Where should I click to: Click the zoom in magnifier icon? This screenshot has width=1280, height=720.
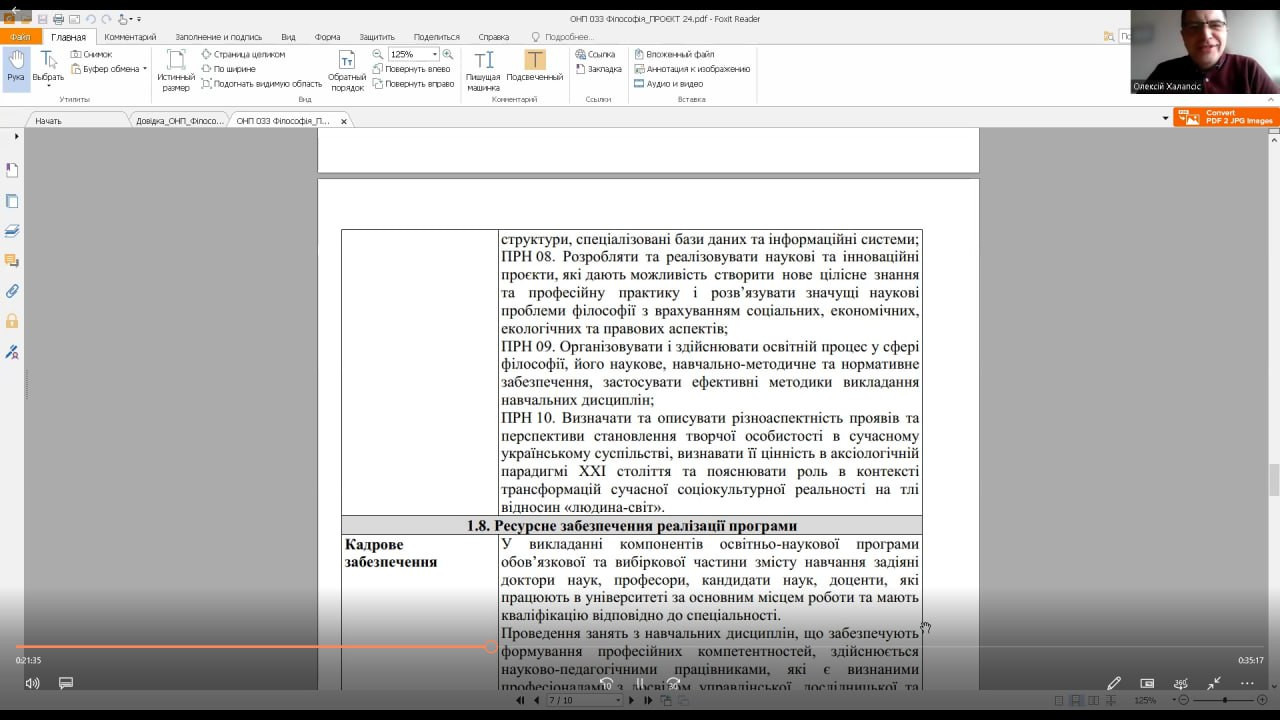[x=448, y=54]
